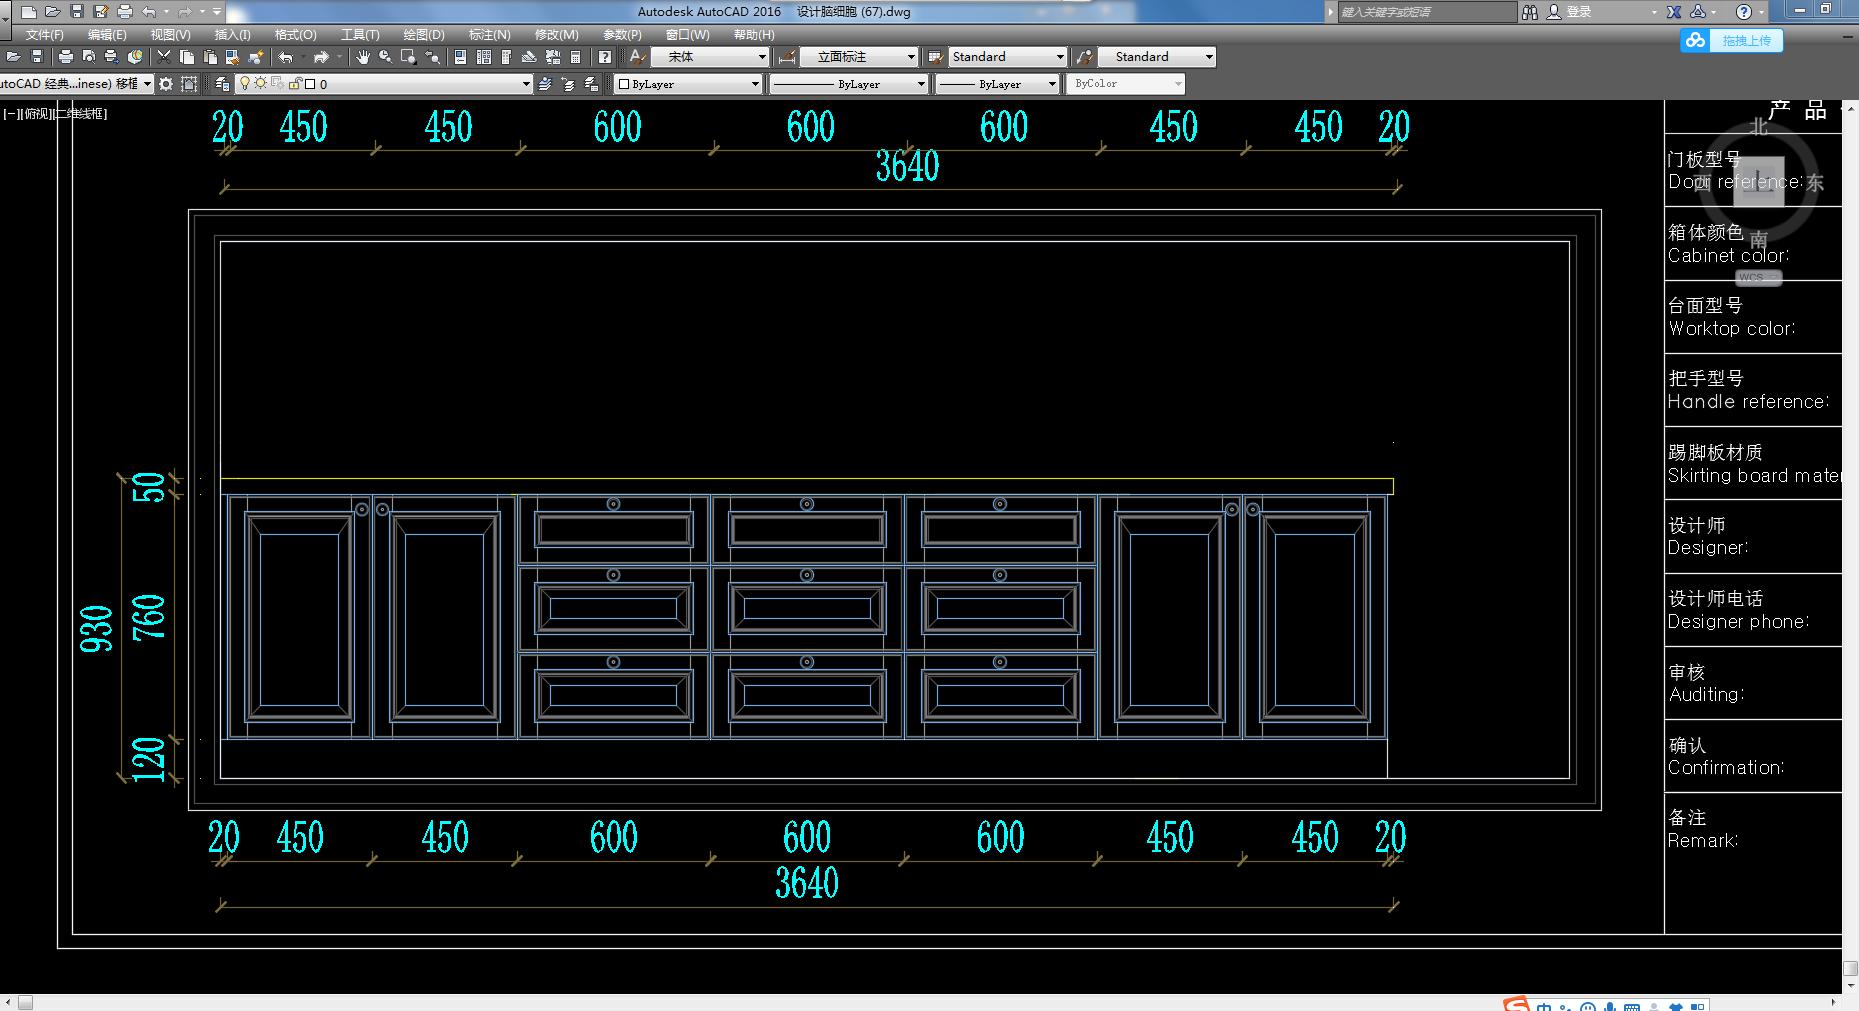Open the Layer Properties Manager icon
The height and width of the screenshot is (1011, 1859).
tap(222, 84)
